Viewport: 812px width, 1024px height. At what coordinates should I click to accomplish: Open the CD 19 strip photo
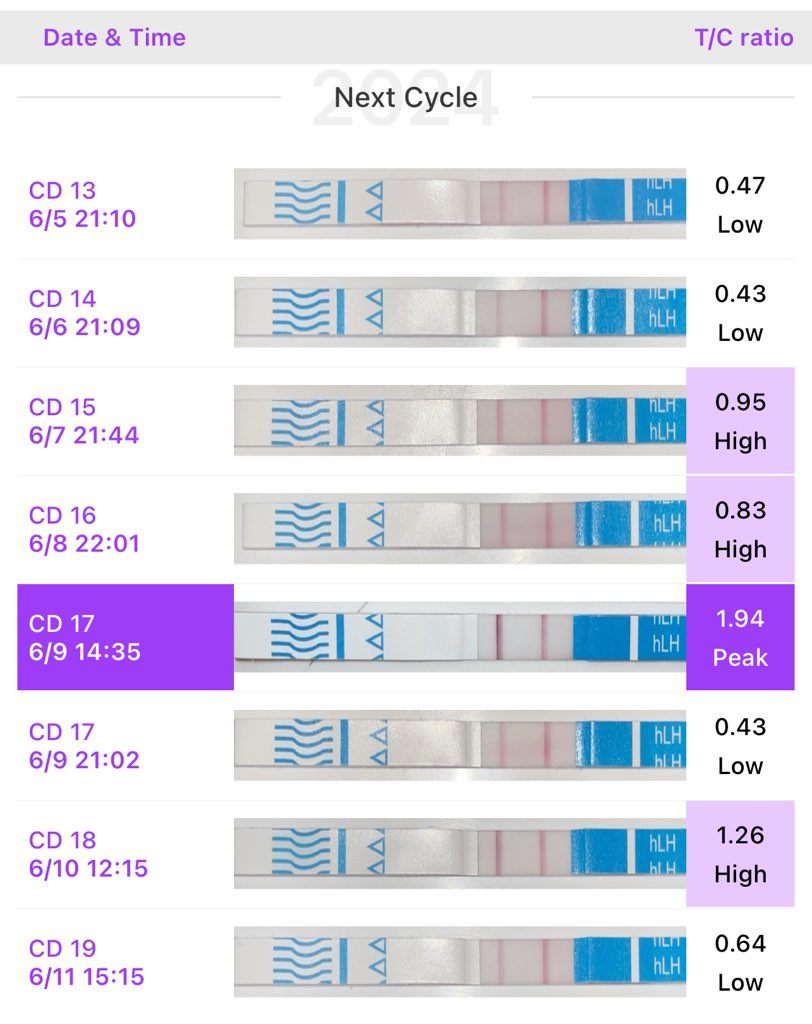pos(460,962)
